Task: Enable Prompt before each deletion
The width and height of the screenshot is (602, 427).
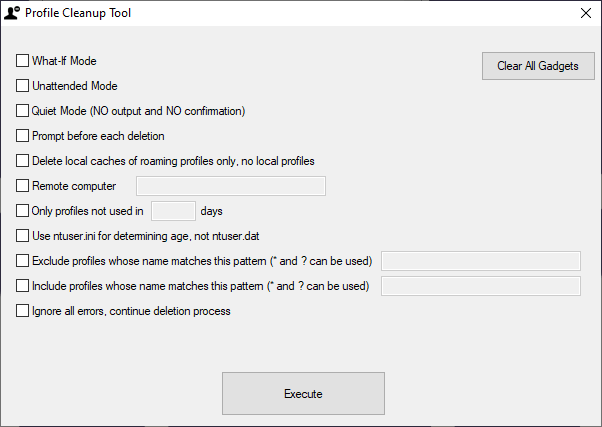Action: 23,136
